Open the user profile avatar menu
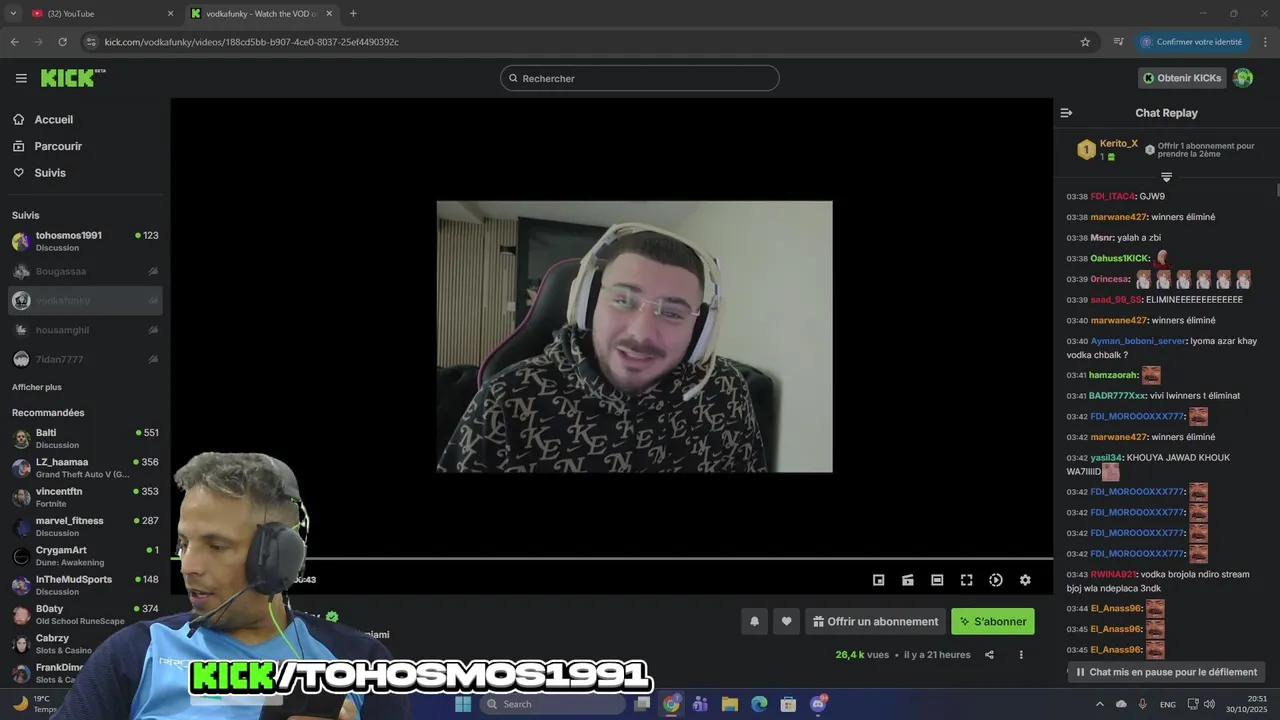The image size is (1280, 720). (x=1243, y=78)
